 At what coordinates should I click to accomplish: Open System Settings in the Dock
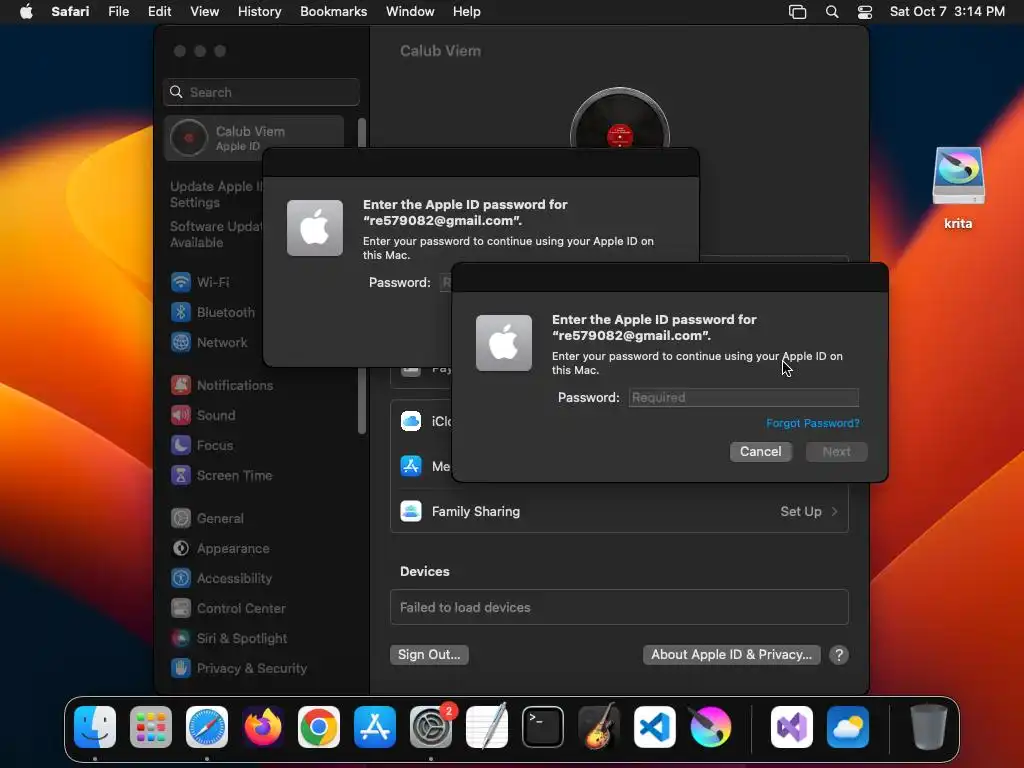431,727
